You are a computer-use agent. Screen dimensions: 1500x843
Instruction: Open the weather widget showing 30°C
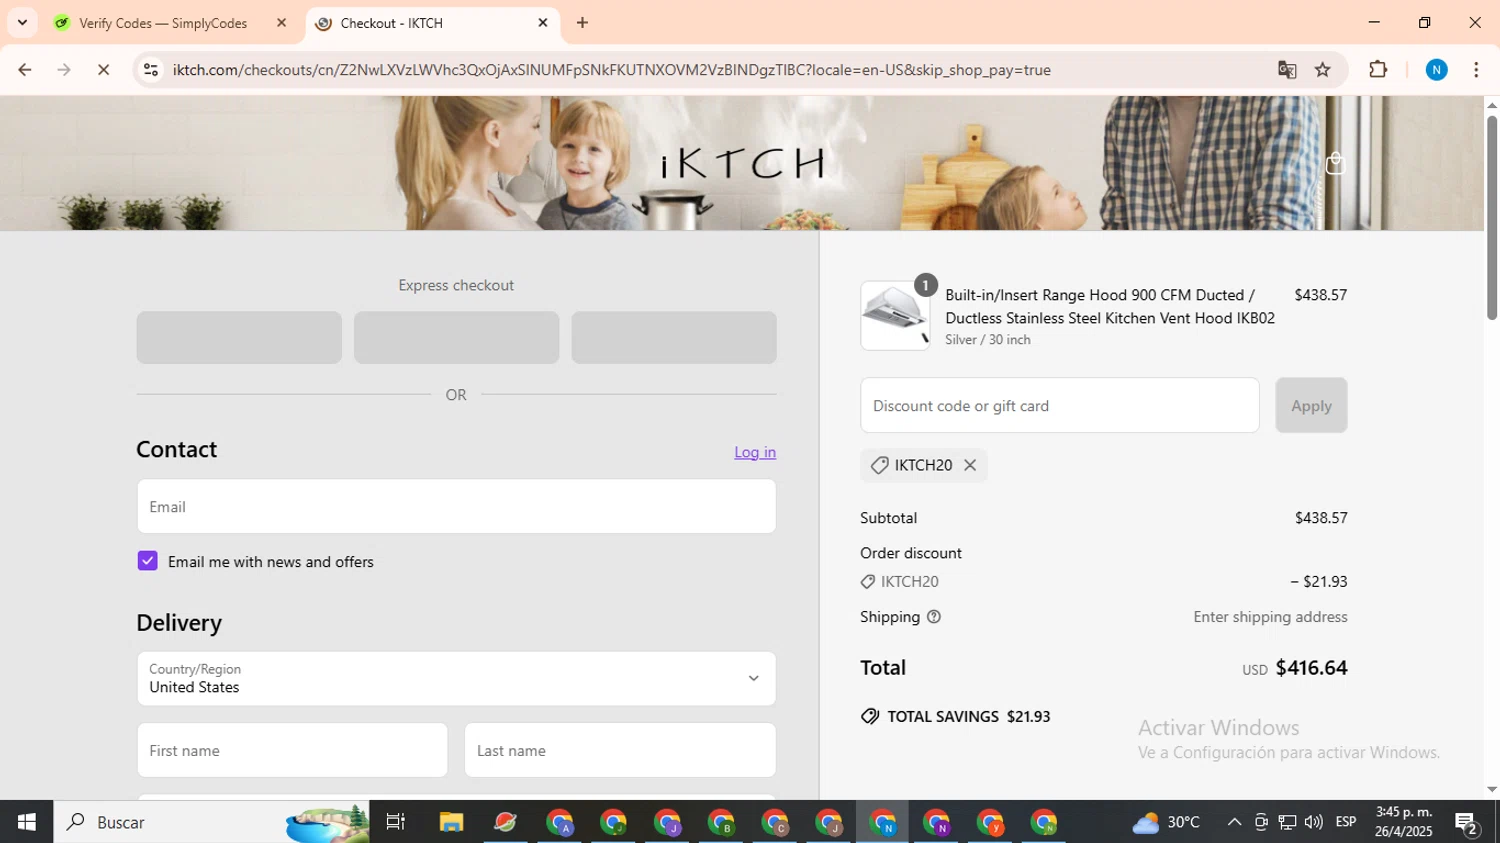click(1166, 822)
